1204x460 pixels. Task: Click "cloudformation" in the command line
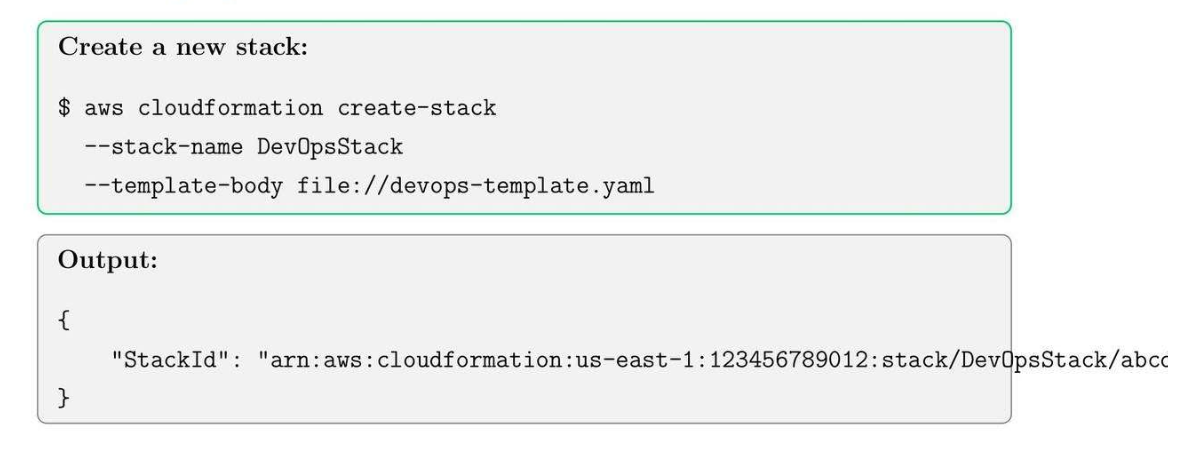tap(230, 109)
